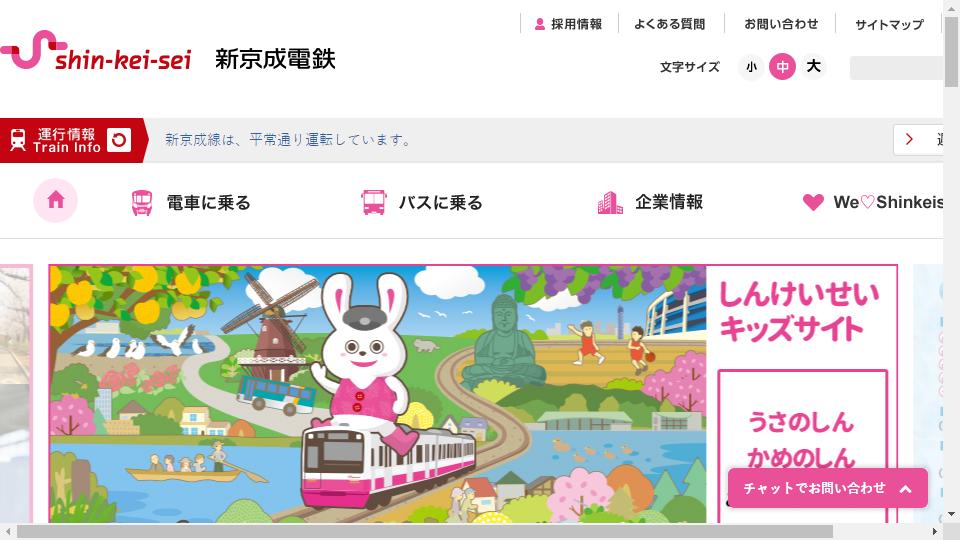This screenshot has height=540, width=960.
Task: Click the horizontal scrollbar thumb
Action: (425, 531)
